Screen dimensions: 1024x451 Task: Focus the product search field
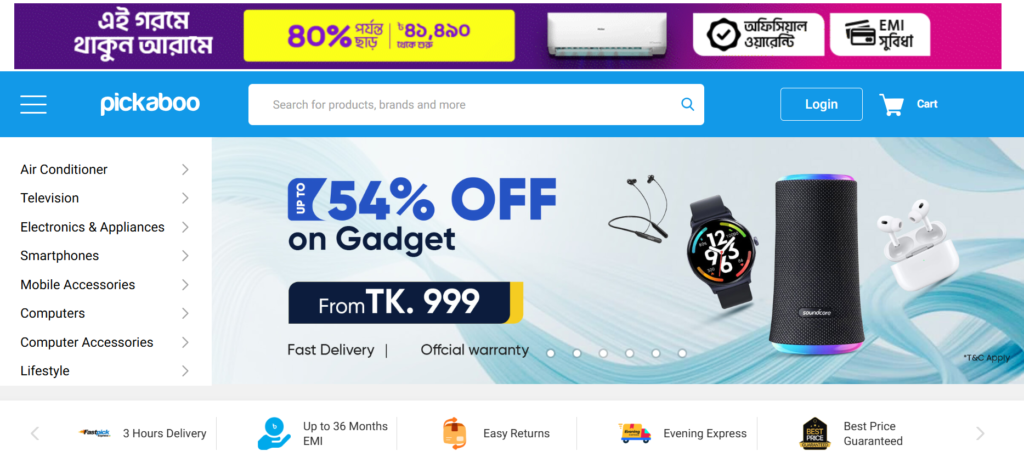click(475, 104)
